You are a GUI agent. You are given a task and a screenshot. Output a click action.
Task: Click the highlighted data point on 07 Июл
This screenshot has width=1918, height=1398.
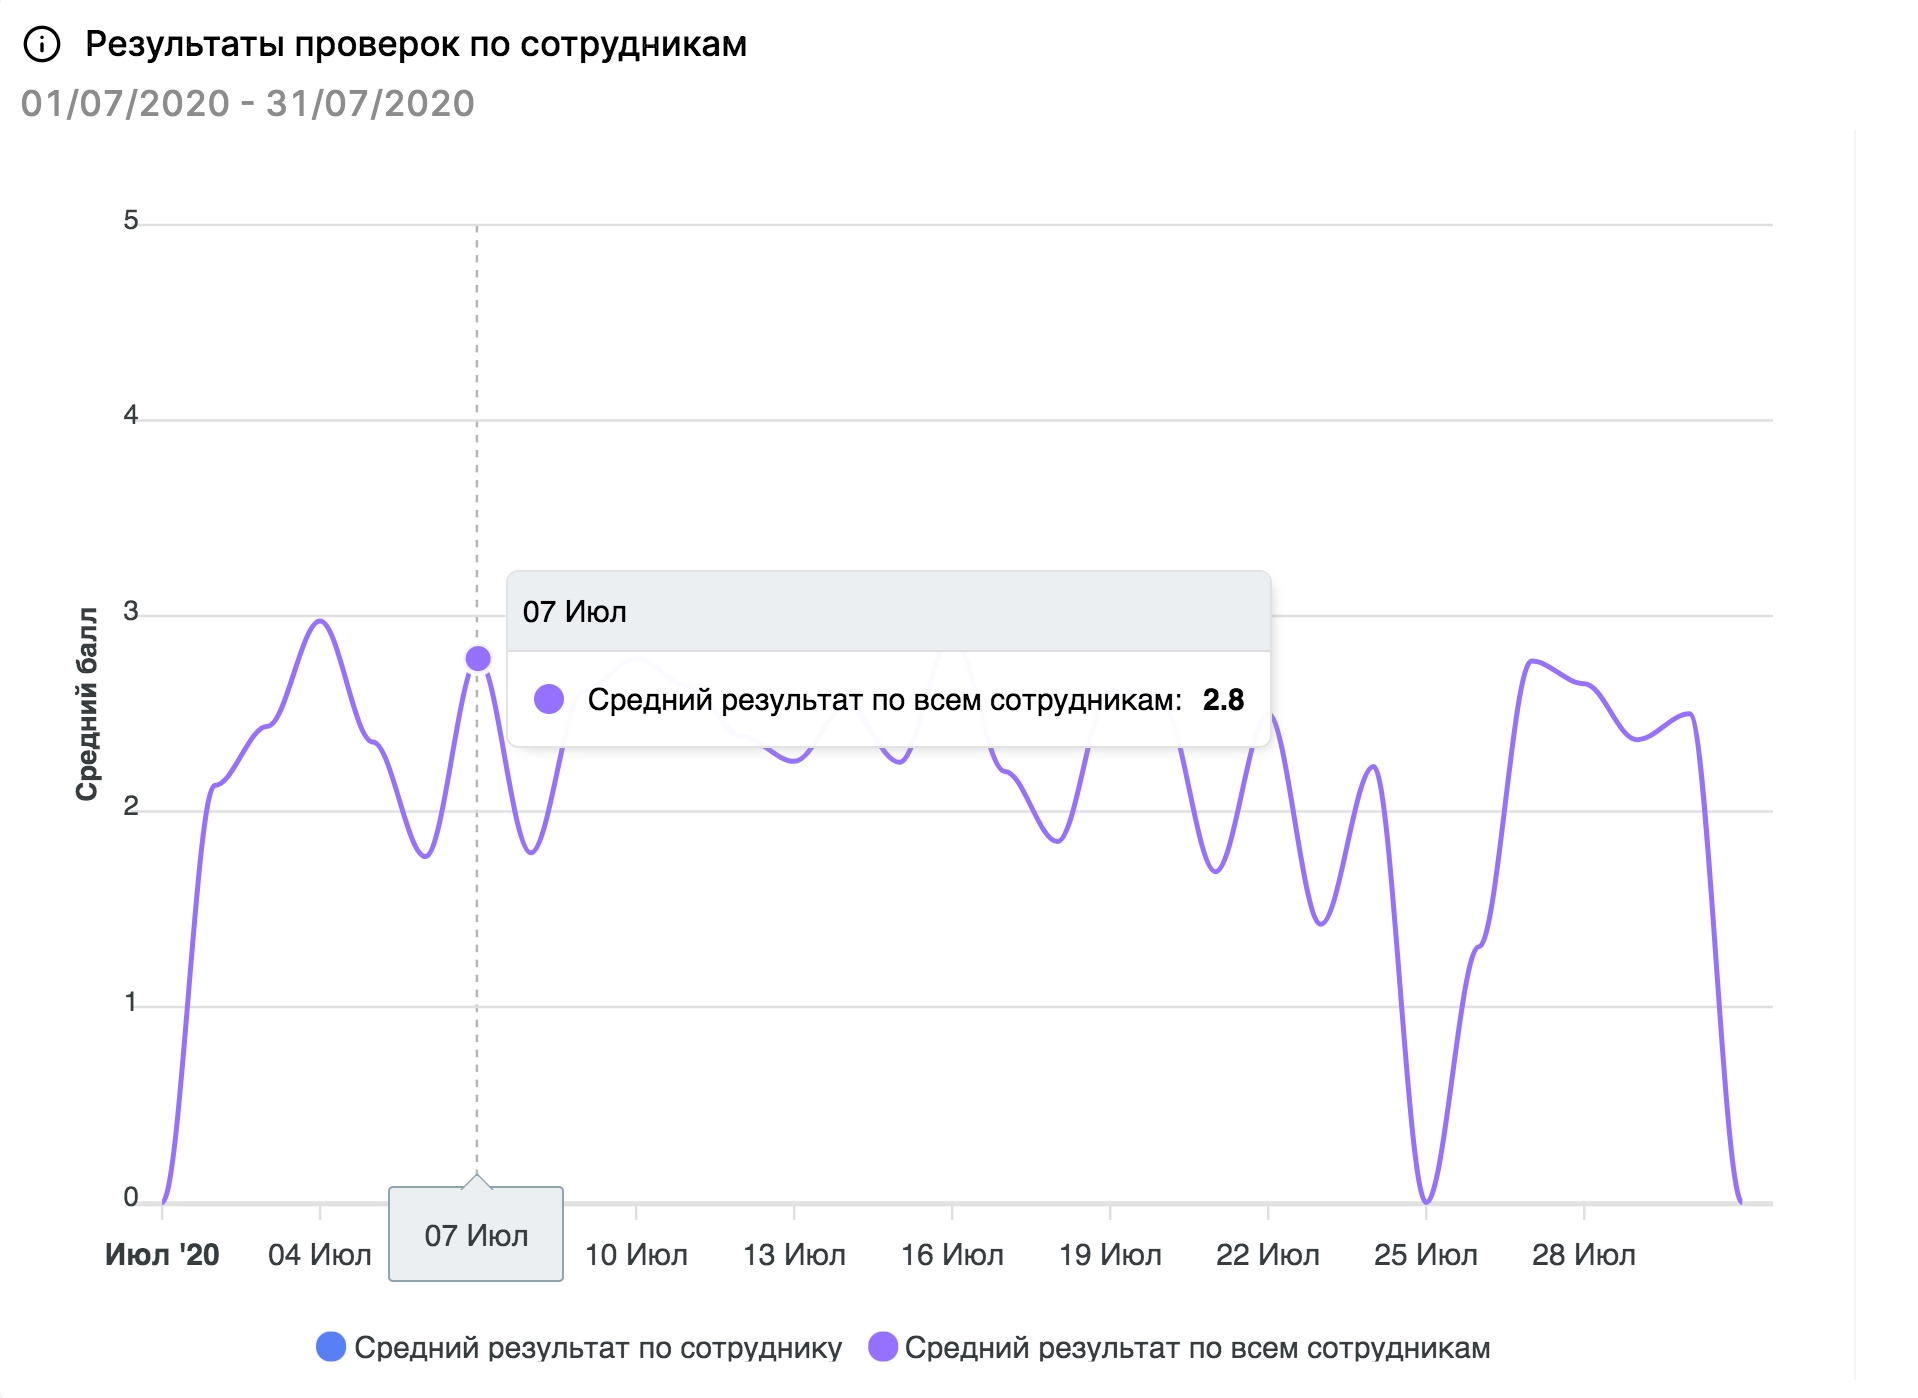pyautogui.click(x=478, y=658)
